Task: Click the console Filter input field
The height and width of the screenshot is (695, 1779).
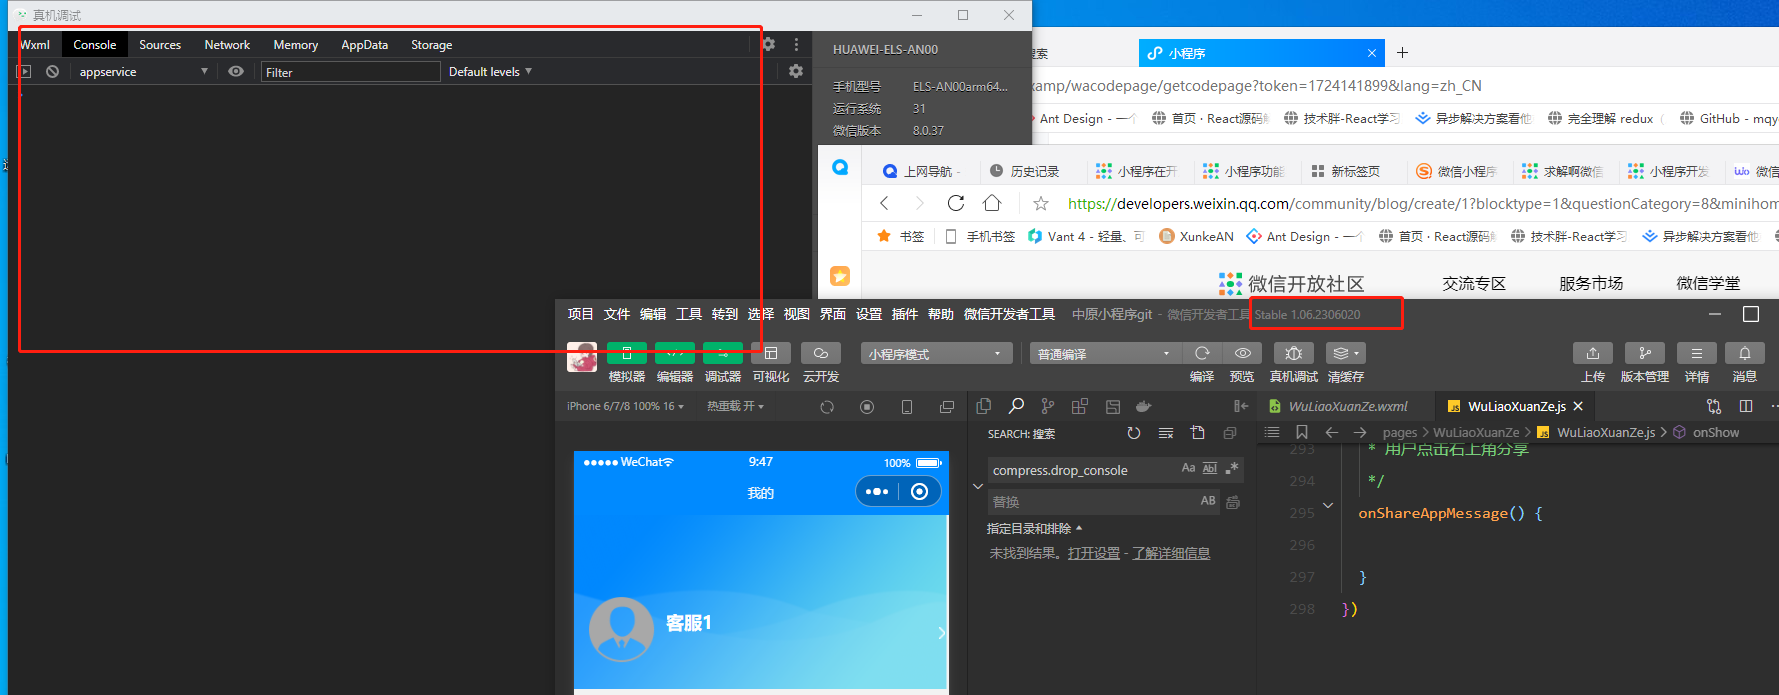Action: (x=350, y=72)
